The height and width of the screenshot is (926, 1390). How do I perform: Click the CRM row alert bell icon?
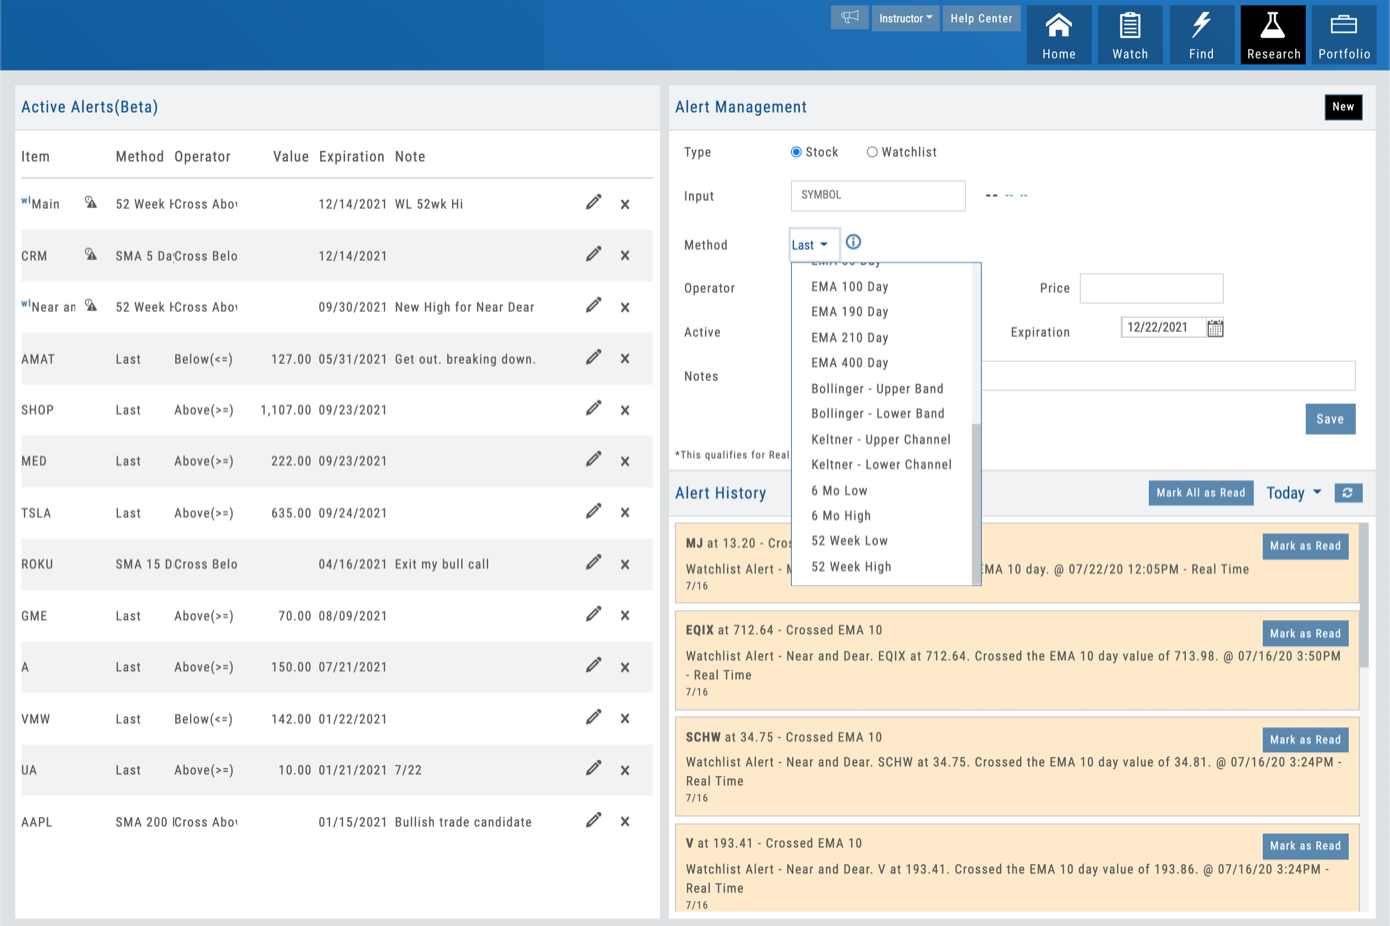91,254
